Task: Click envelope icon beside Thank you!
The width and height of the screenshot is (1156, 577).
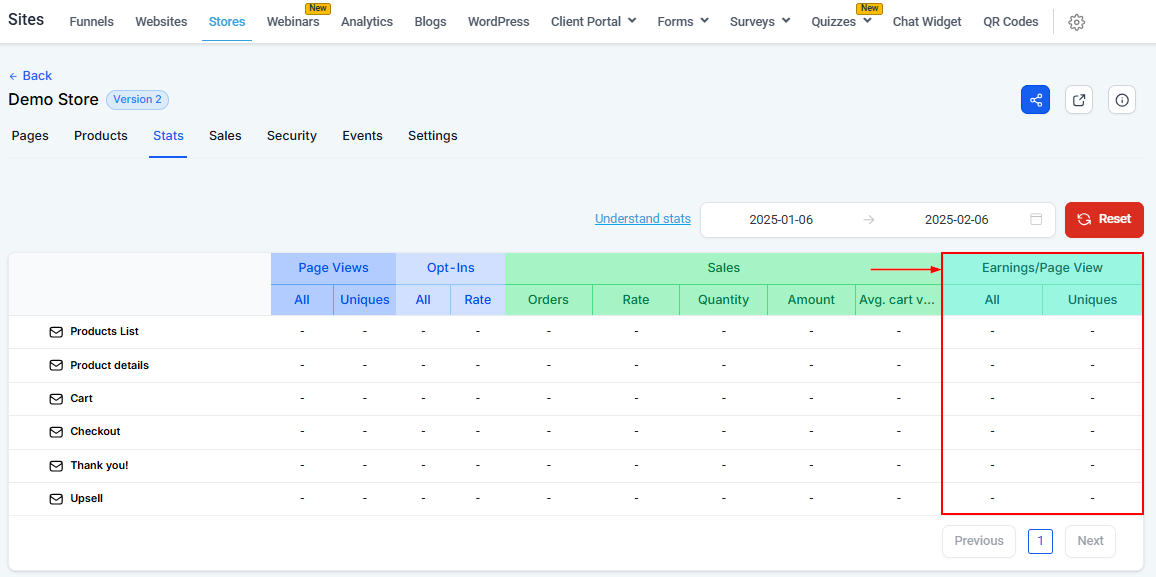Action: pos(56,466)
